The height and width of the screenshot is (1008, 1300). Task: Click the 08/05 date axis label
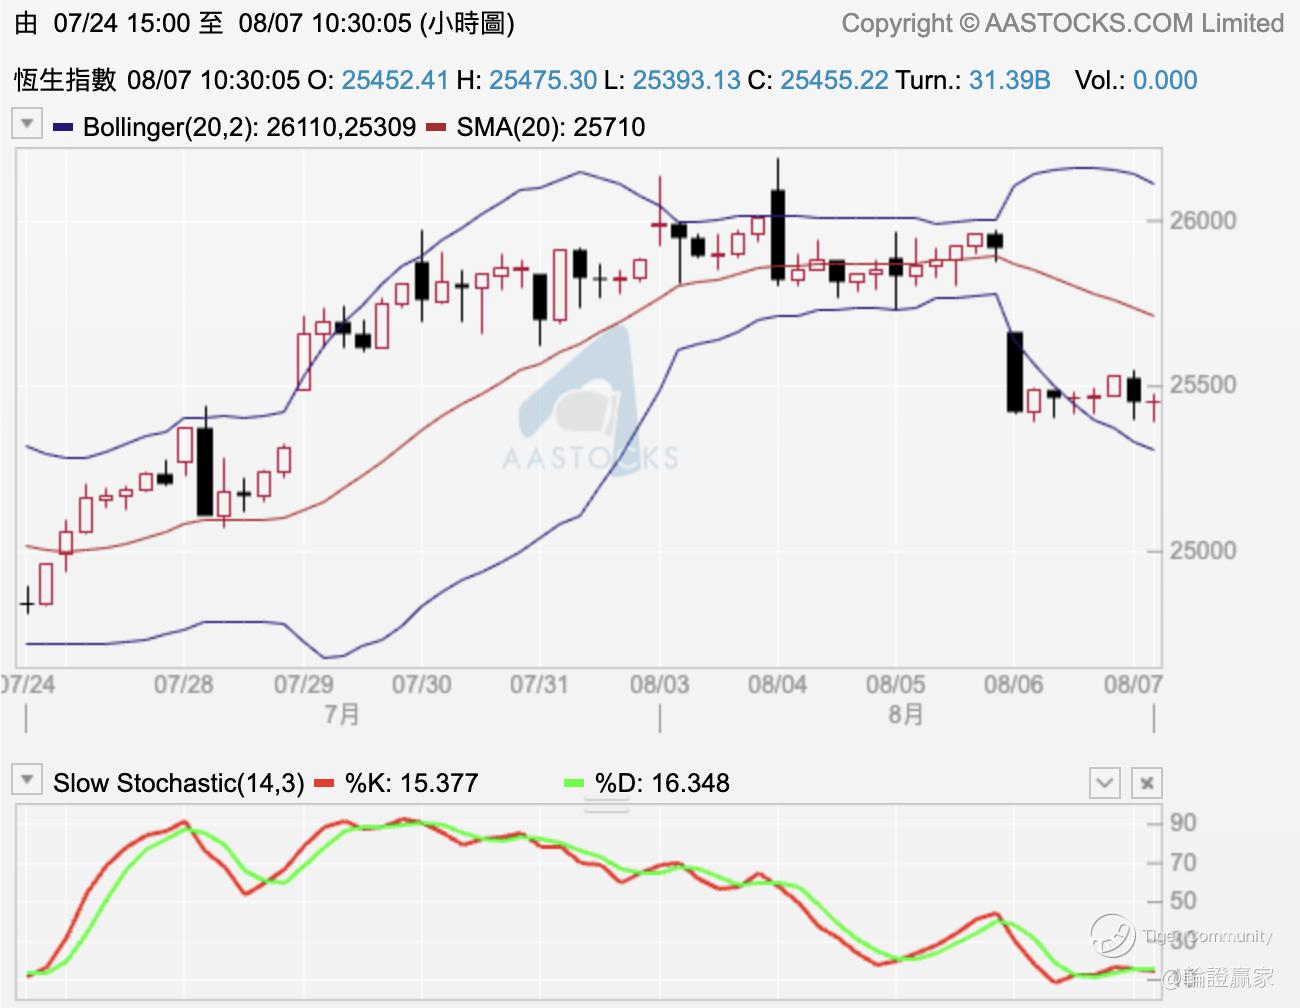[x=896, y=685]
